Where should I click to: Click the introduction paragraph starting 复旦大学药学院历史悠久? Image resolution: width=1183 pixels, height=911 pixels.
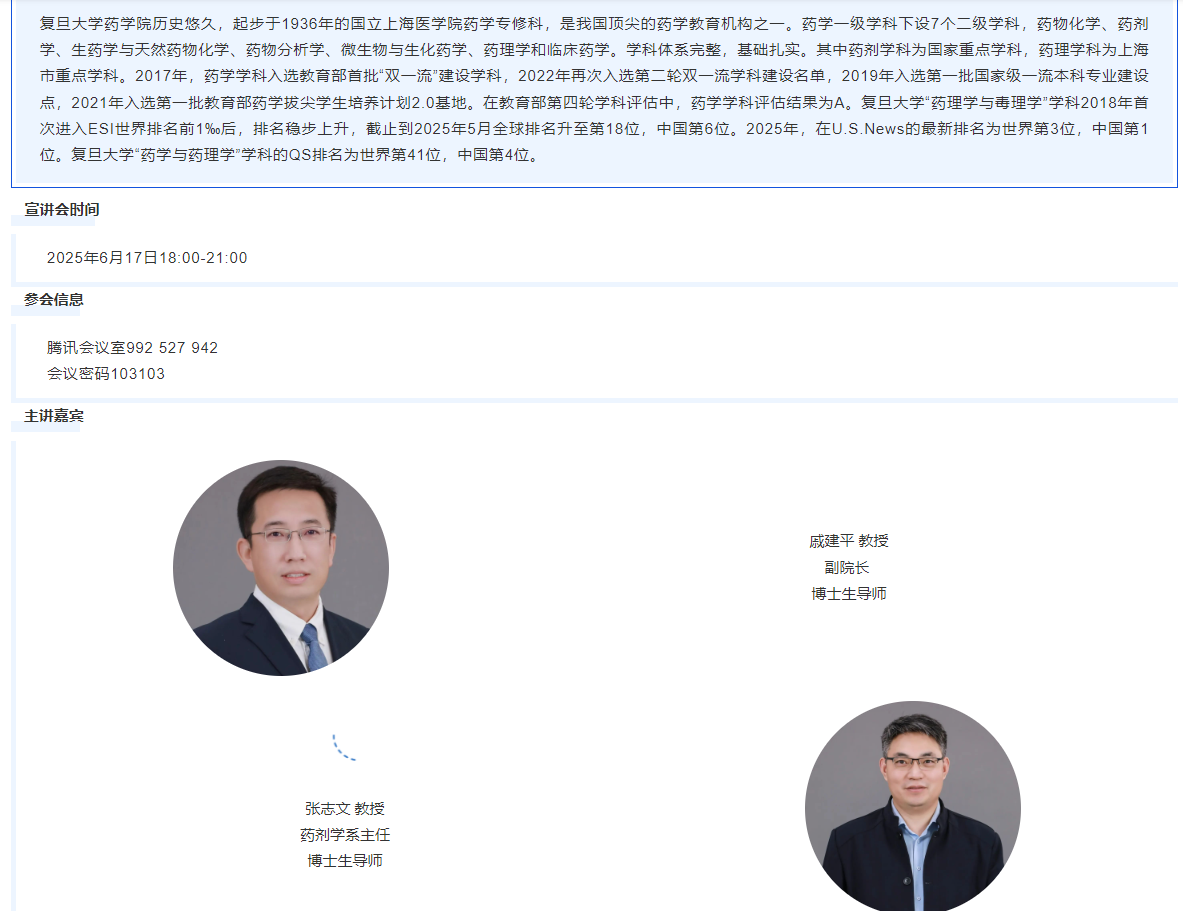594,89
